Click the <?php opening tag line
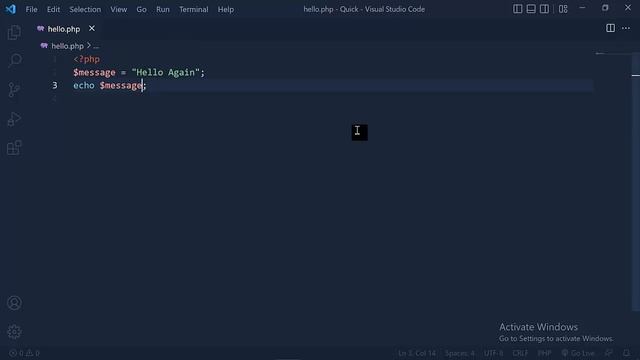The height and width of the screenshot is (360, 640). [87, 59]
